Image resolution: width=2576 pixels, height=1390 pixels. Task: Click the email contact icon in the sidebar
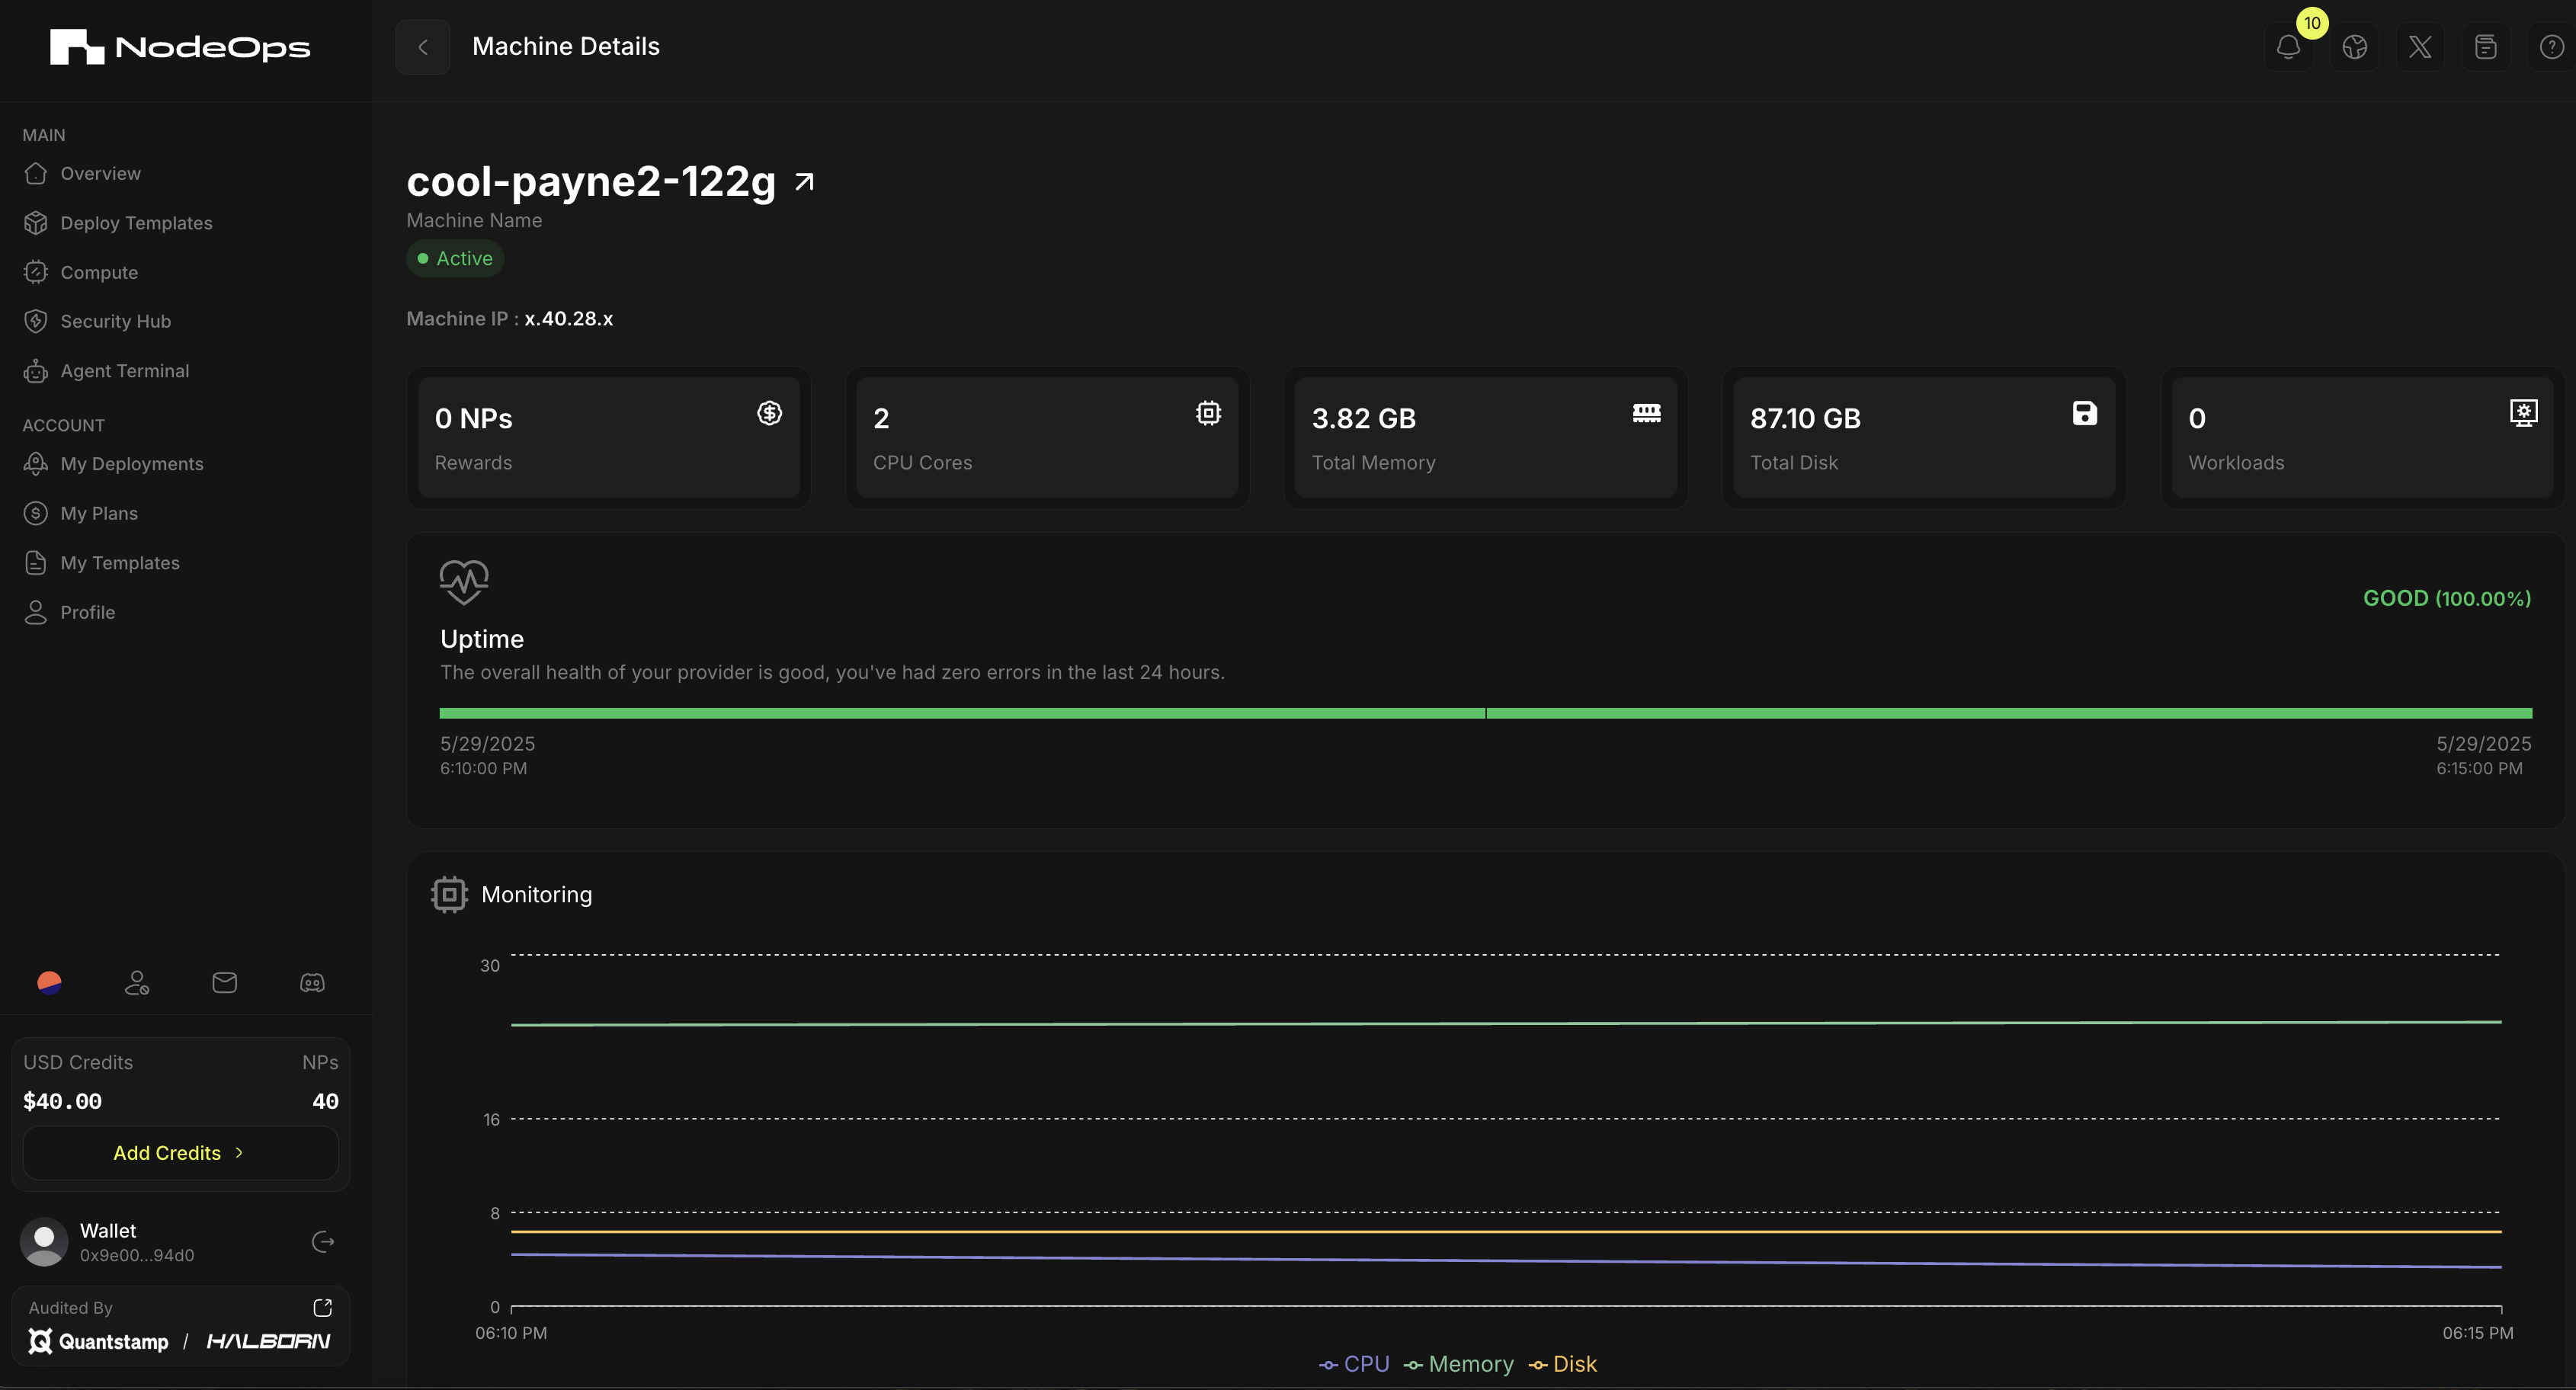click(x=224, y=983)
